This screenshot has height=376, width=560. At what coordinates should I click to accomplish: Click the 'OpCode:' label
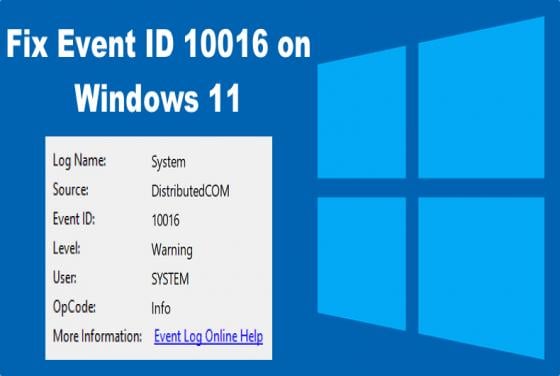pos(74,307)
